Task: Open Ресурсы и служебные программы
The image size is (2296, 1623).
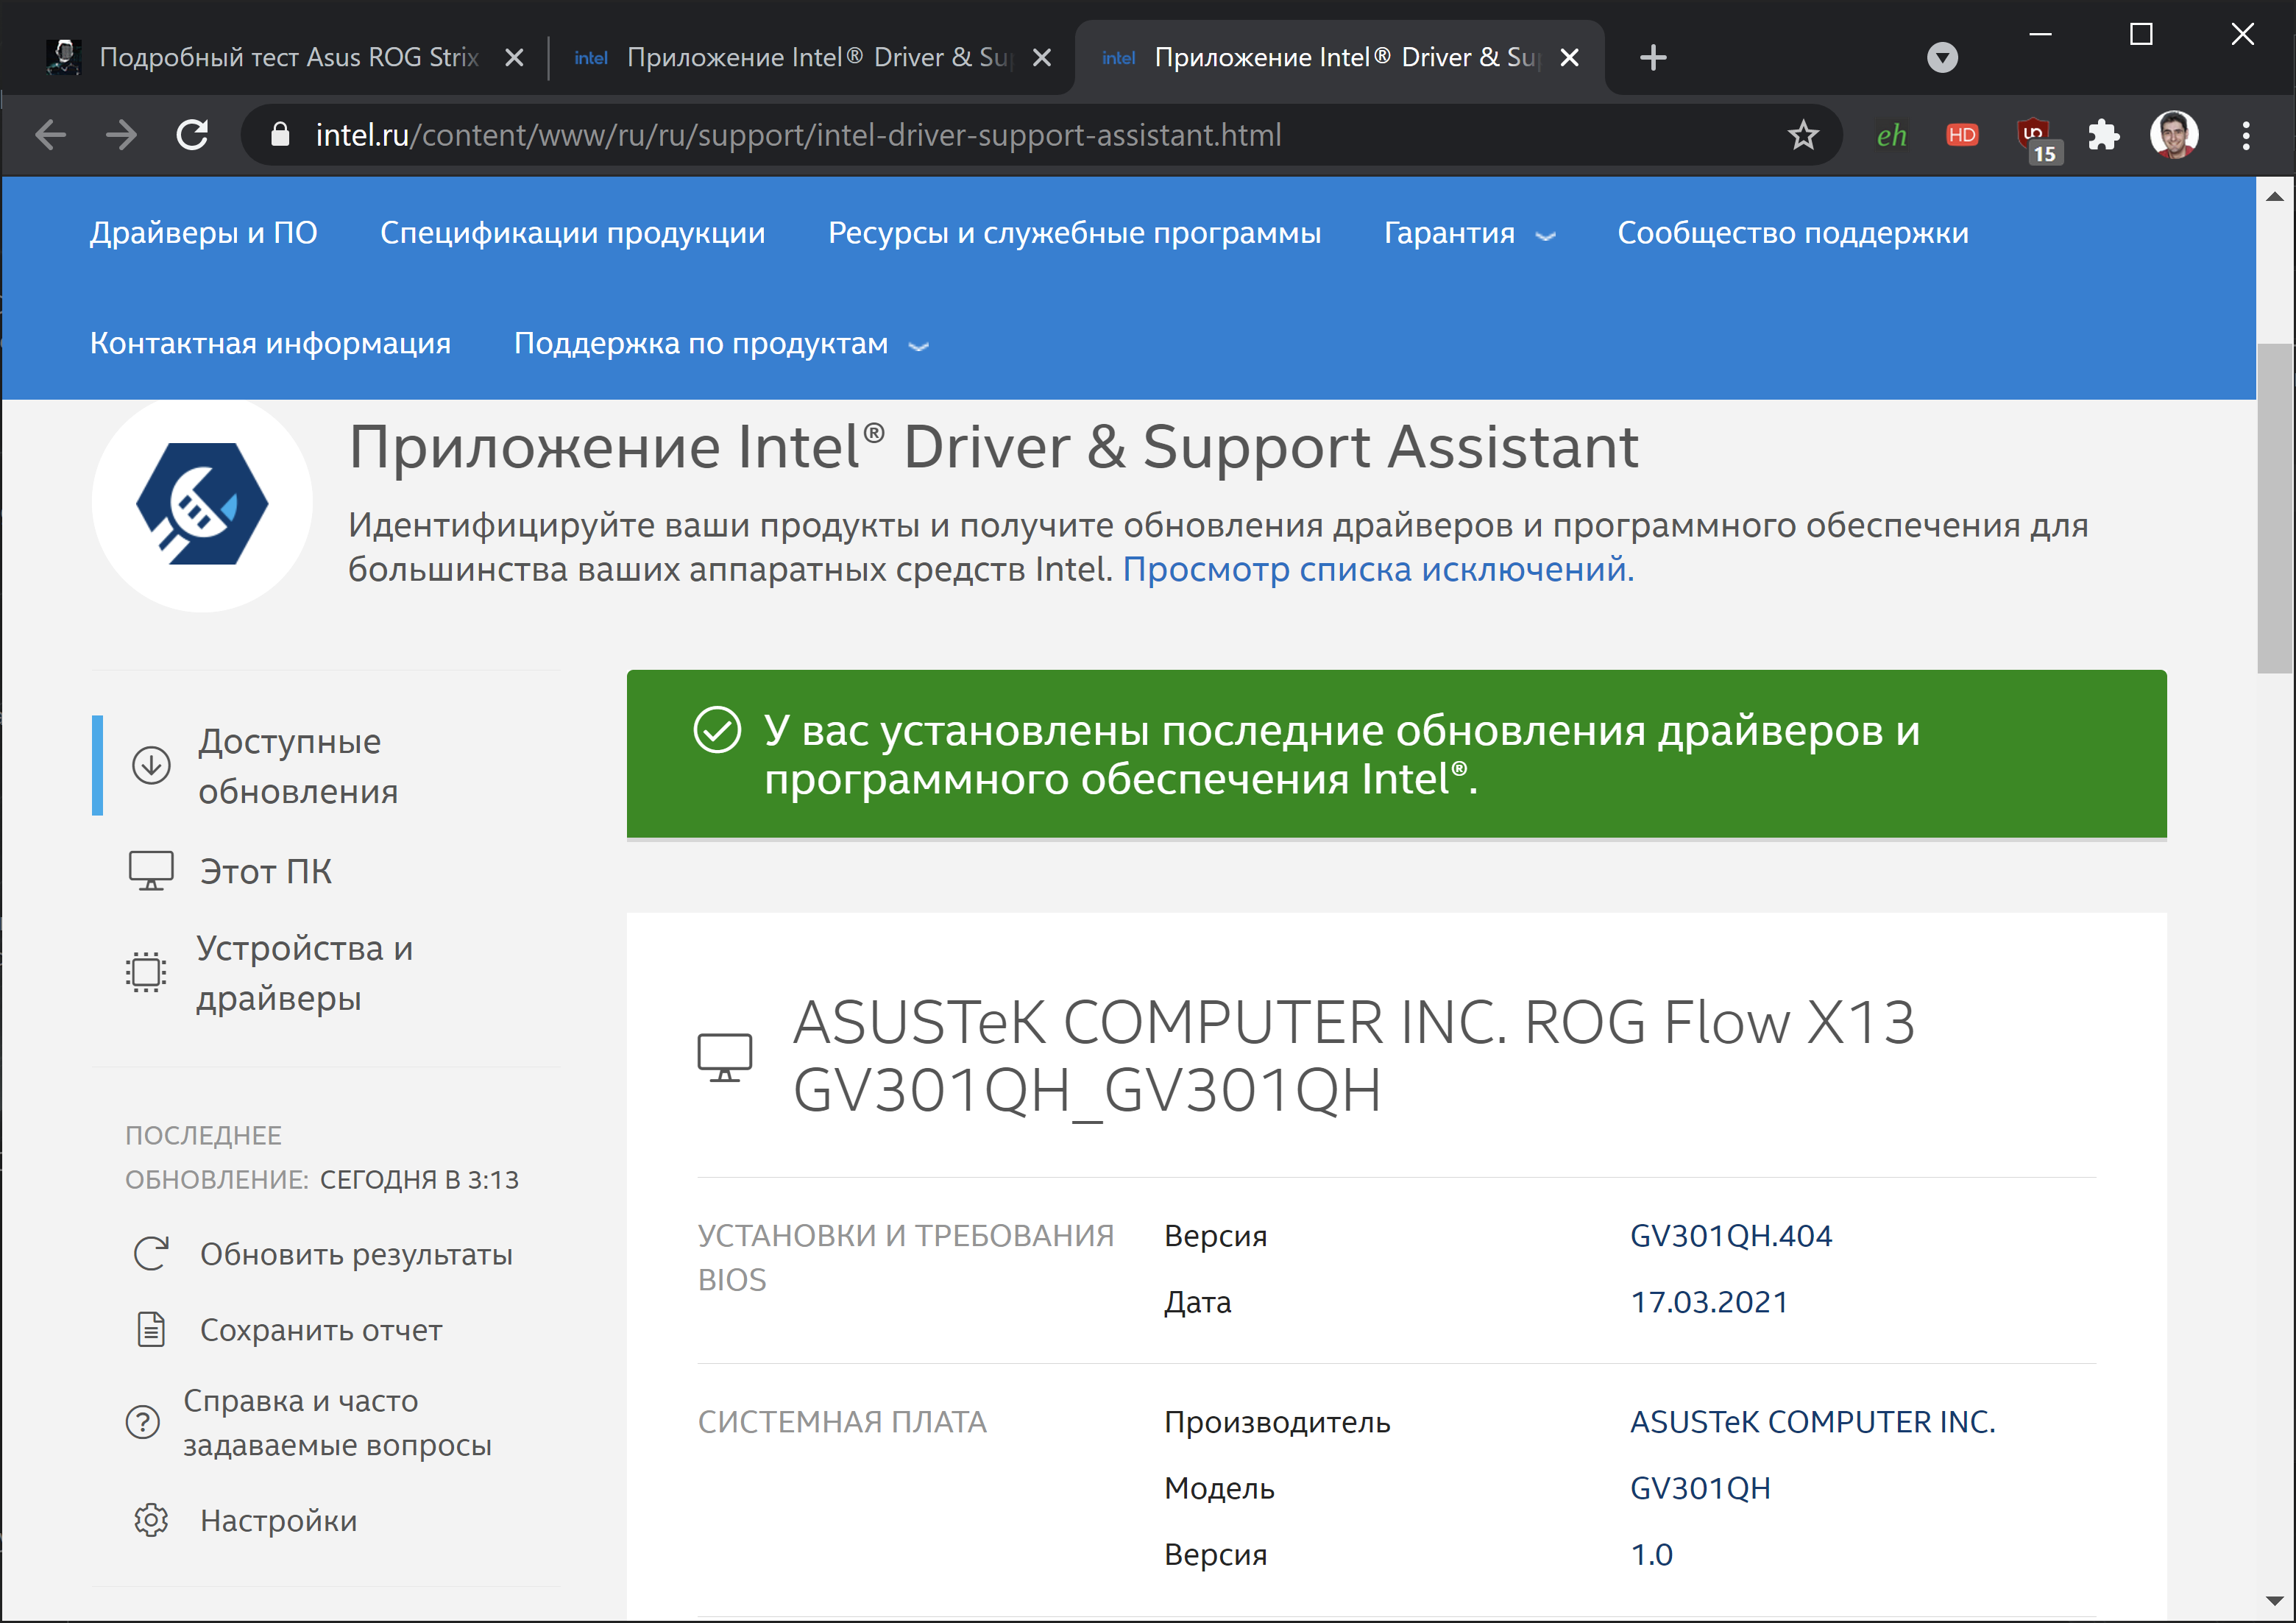Action: pyautogui.click(x=1074, y=233)
